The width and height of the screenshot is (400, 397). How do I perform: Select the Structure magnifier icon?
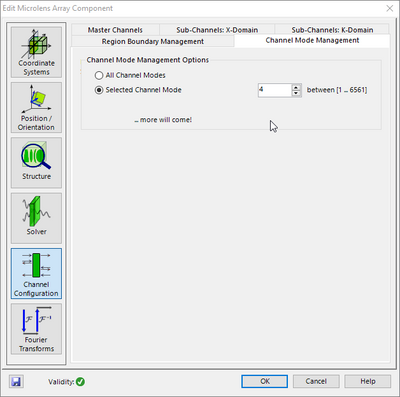click(35, 156)
